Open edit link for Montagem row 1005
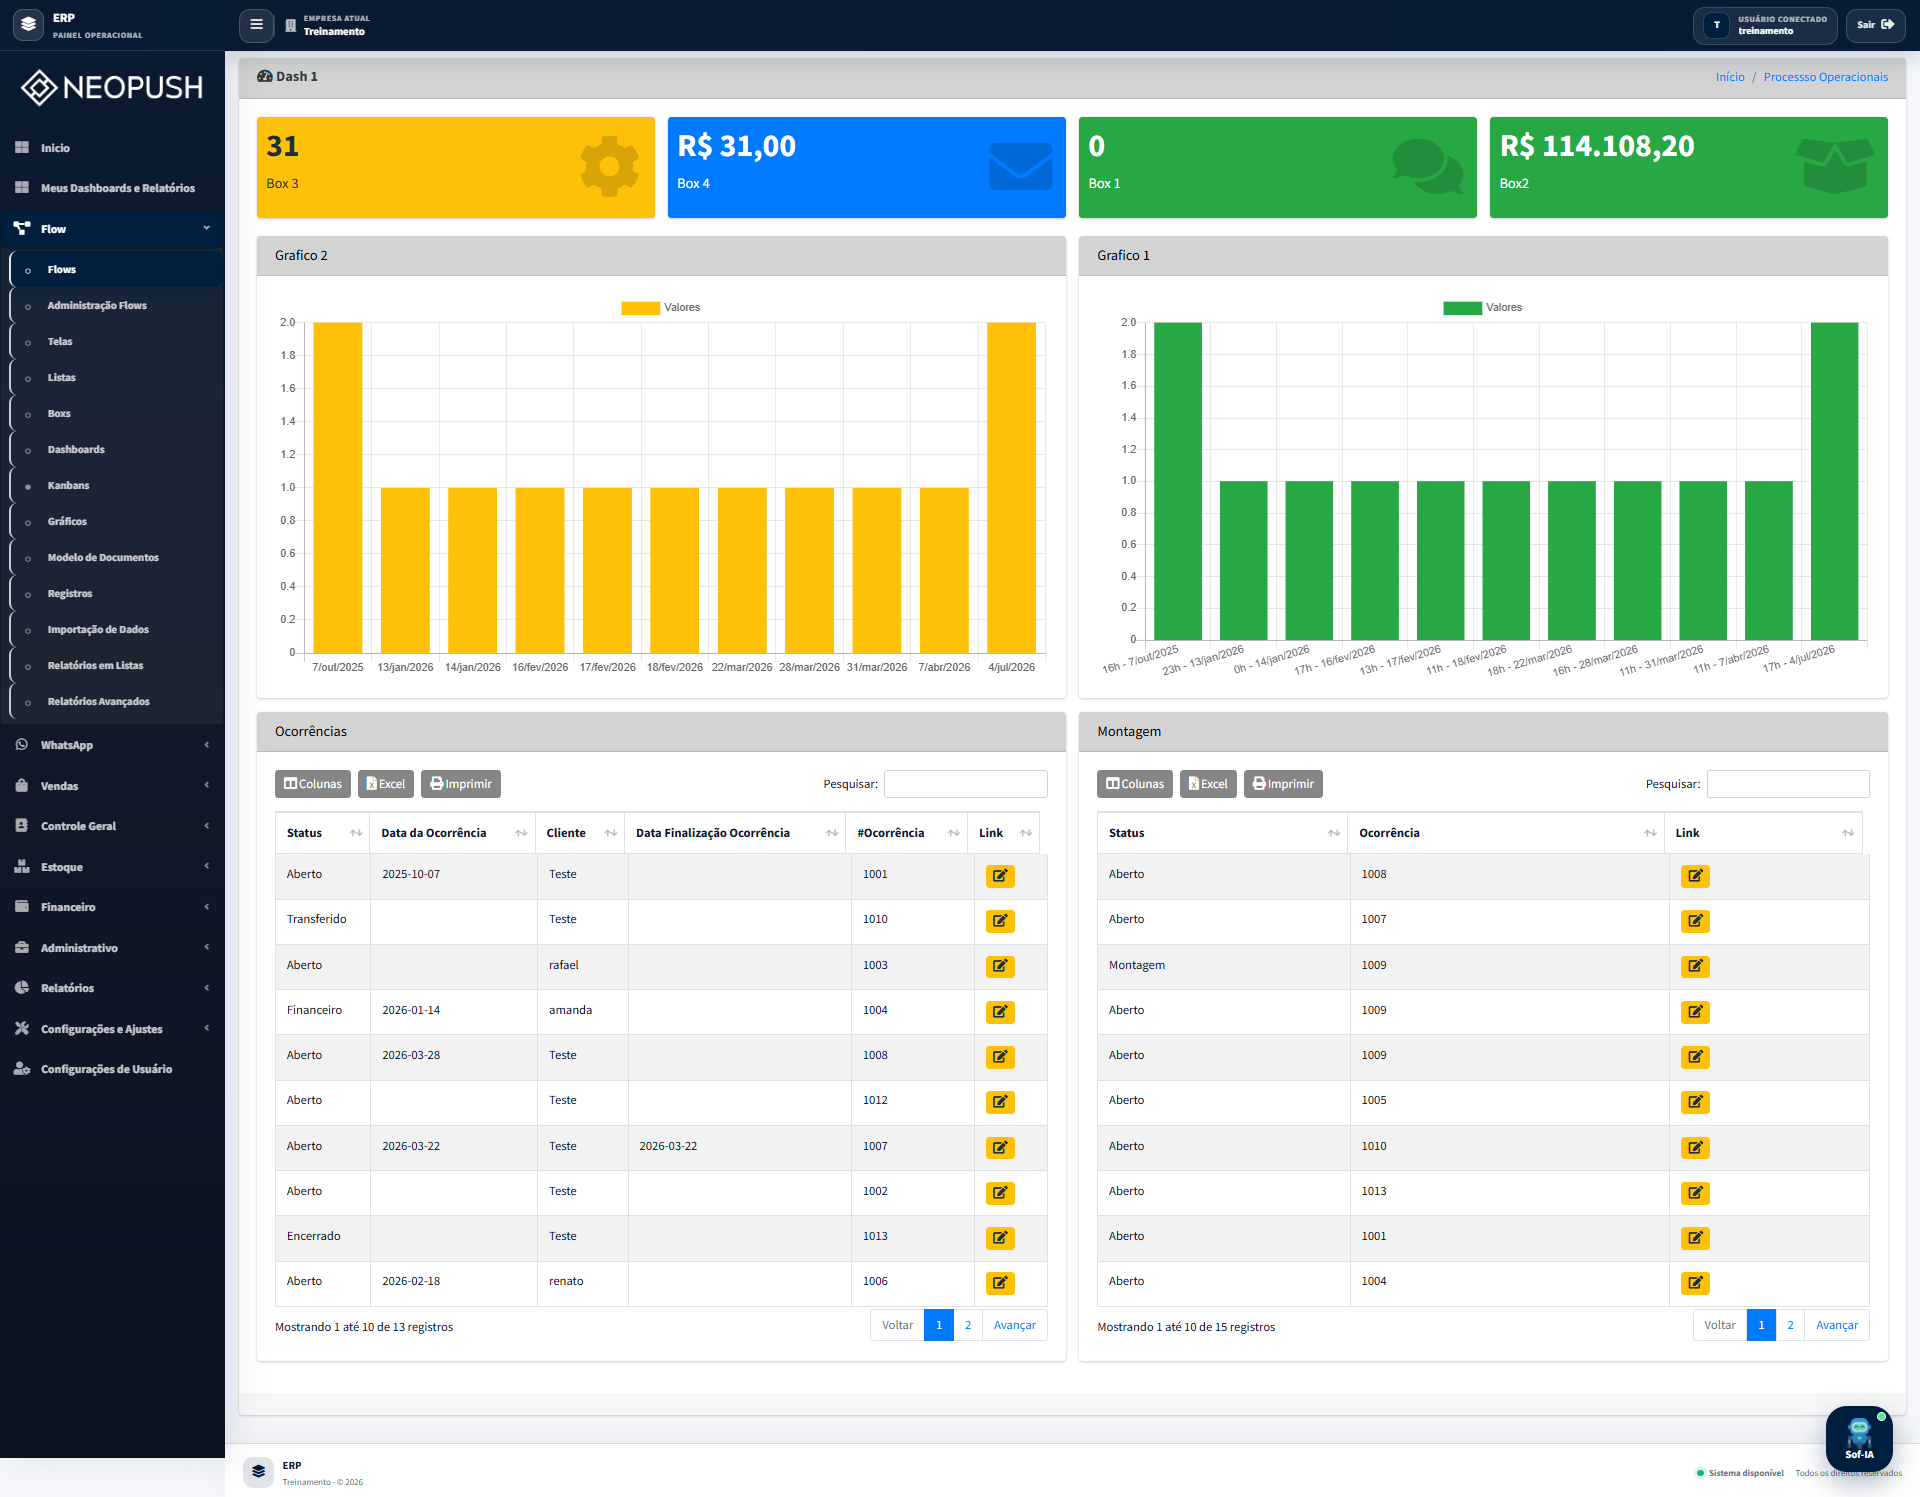Image resolution: width=1920 pixels, height=1497 pixels. [1695, 1102]
